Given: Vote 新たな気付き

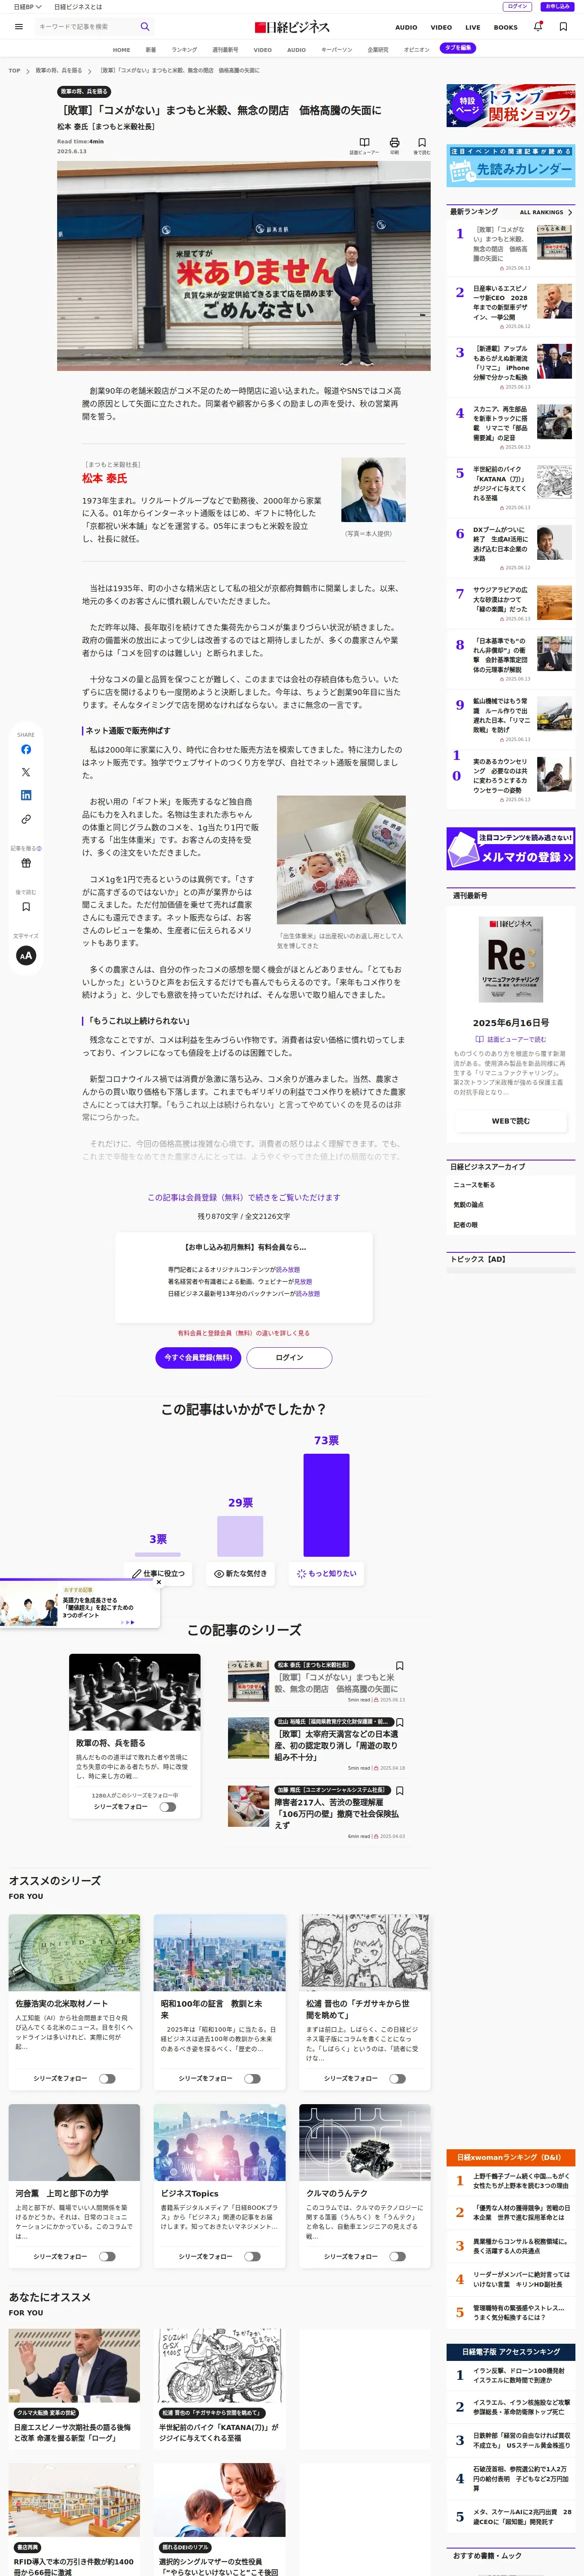Looking at the screenshot, I should click(240, 1573).
